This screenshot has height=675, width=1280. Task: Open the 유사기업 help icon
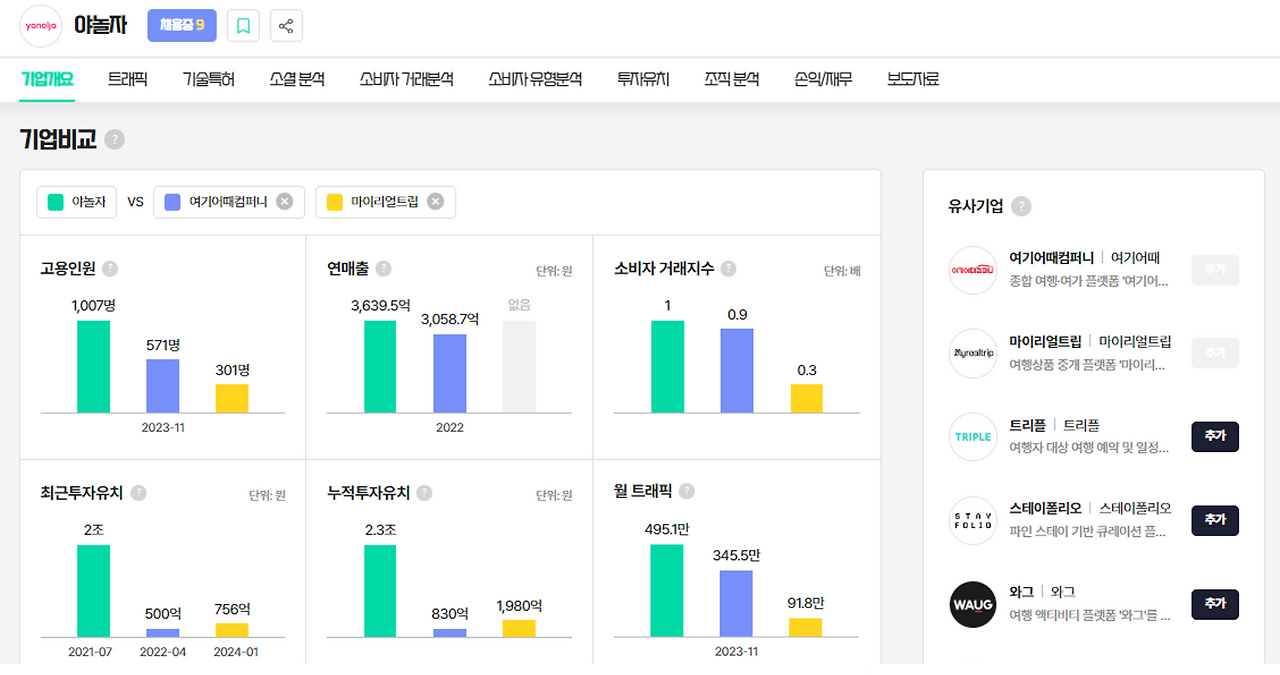point(1020,206)
